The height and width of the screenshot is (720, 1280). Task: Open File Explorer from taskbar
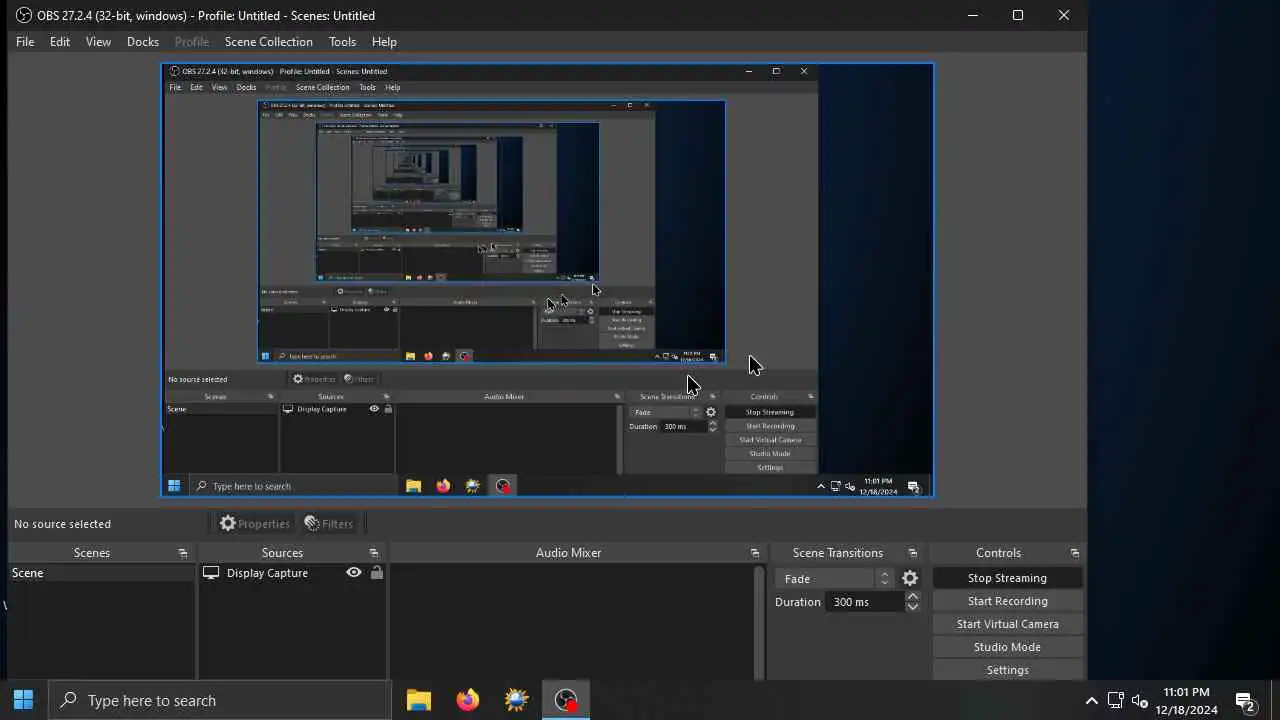(419, 700)
